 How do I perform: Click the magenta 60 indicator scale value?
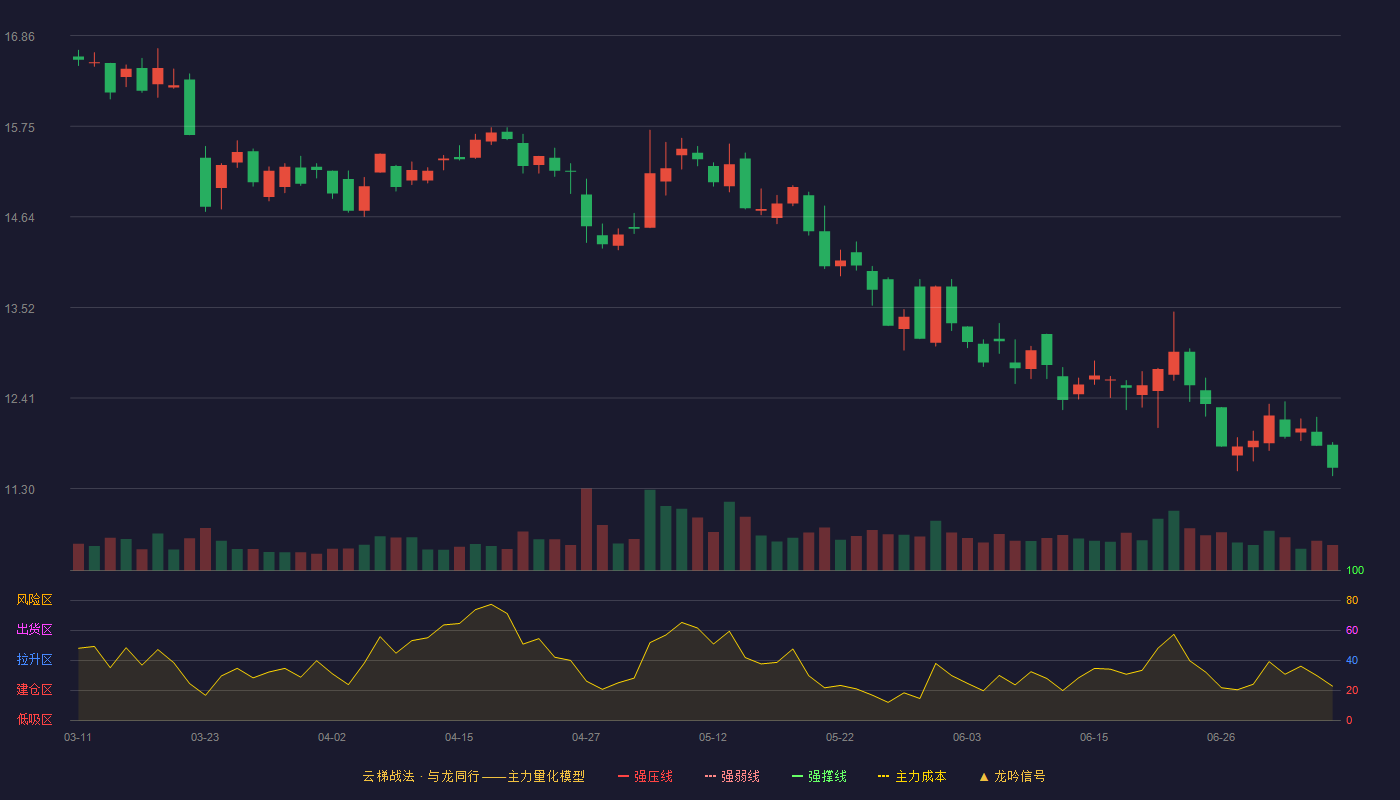[1352, 631]
